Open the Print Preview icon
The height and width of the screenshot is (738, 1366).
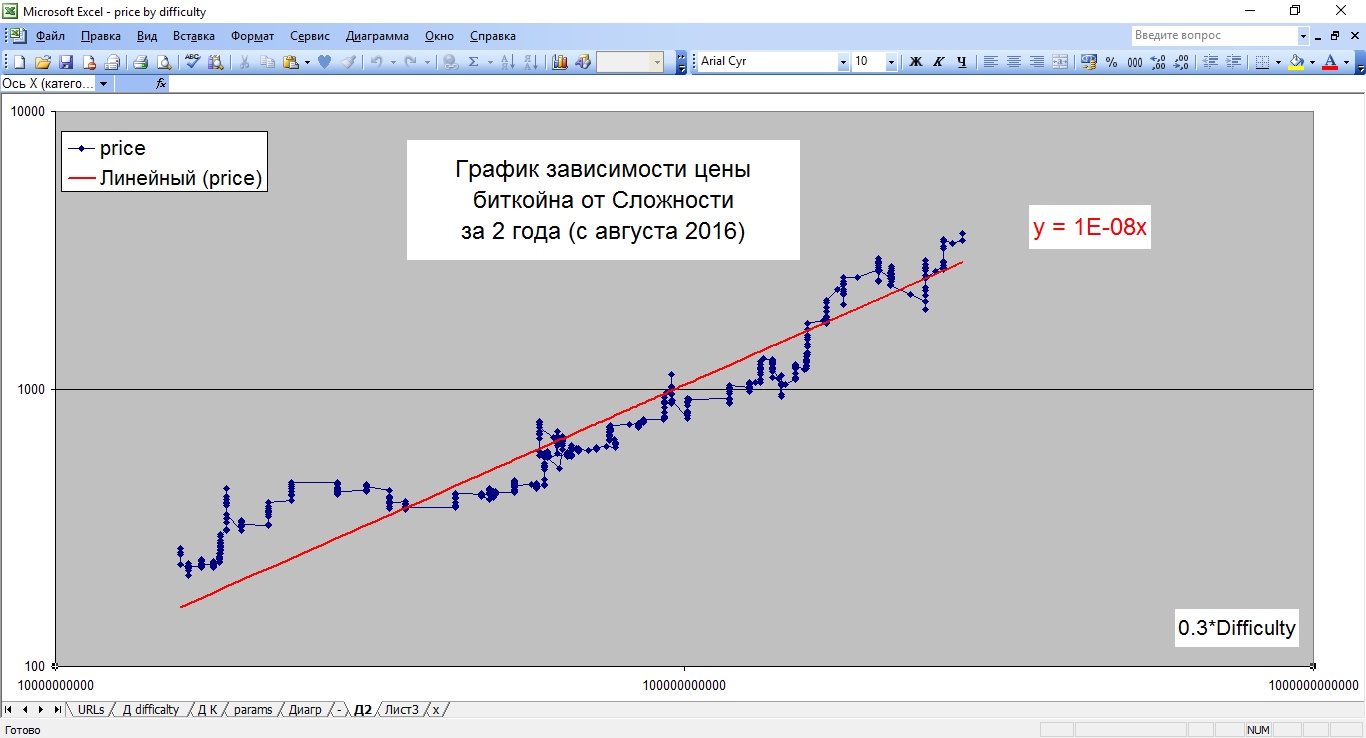tap(163, 62)
